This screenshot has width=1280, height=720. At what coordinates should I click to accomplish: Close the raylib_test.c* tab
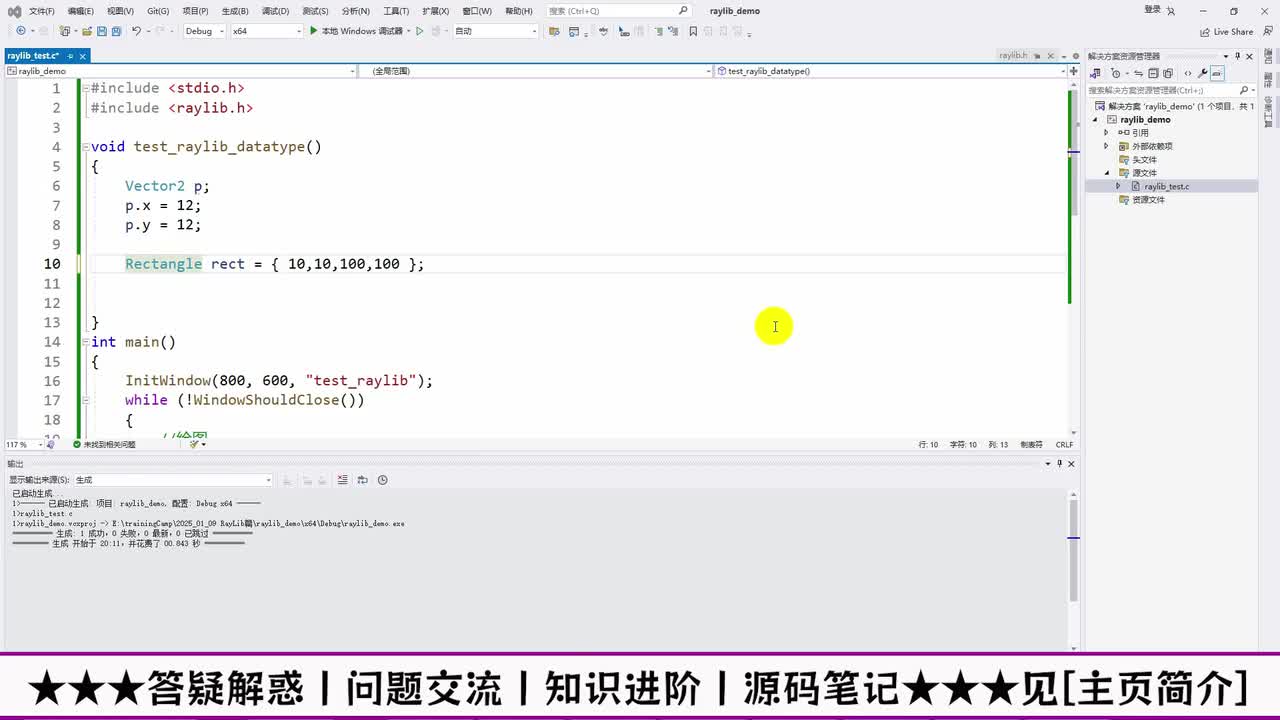[83, 56]
